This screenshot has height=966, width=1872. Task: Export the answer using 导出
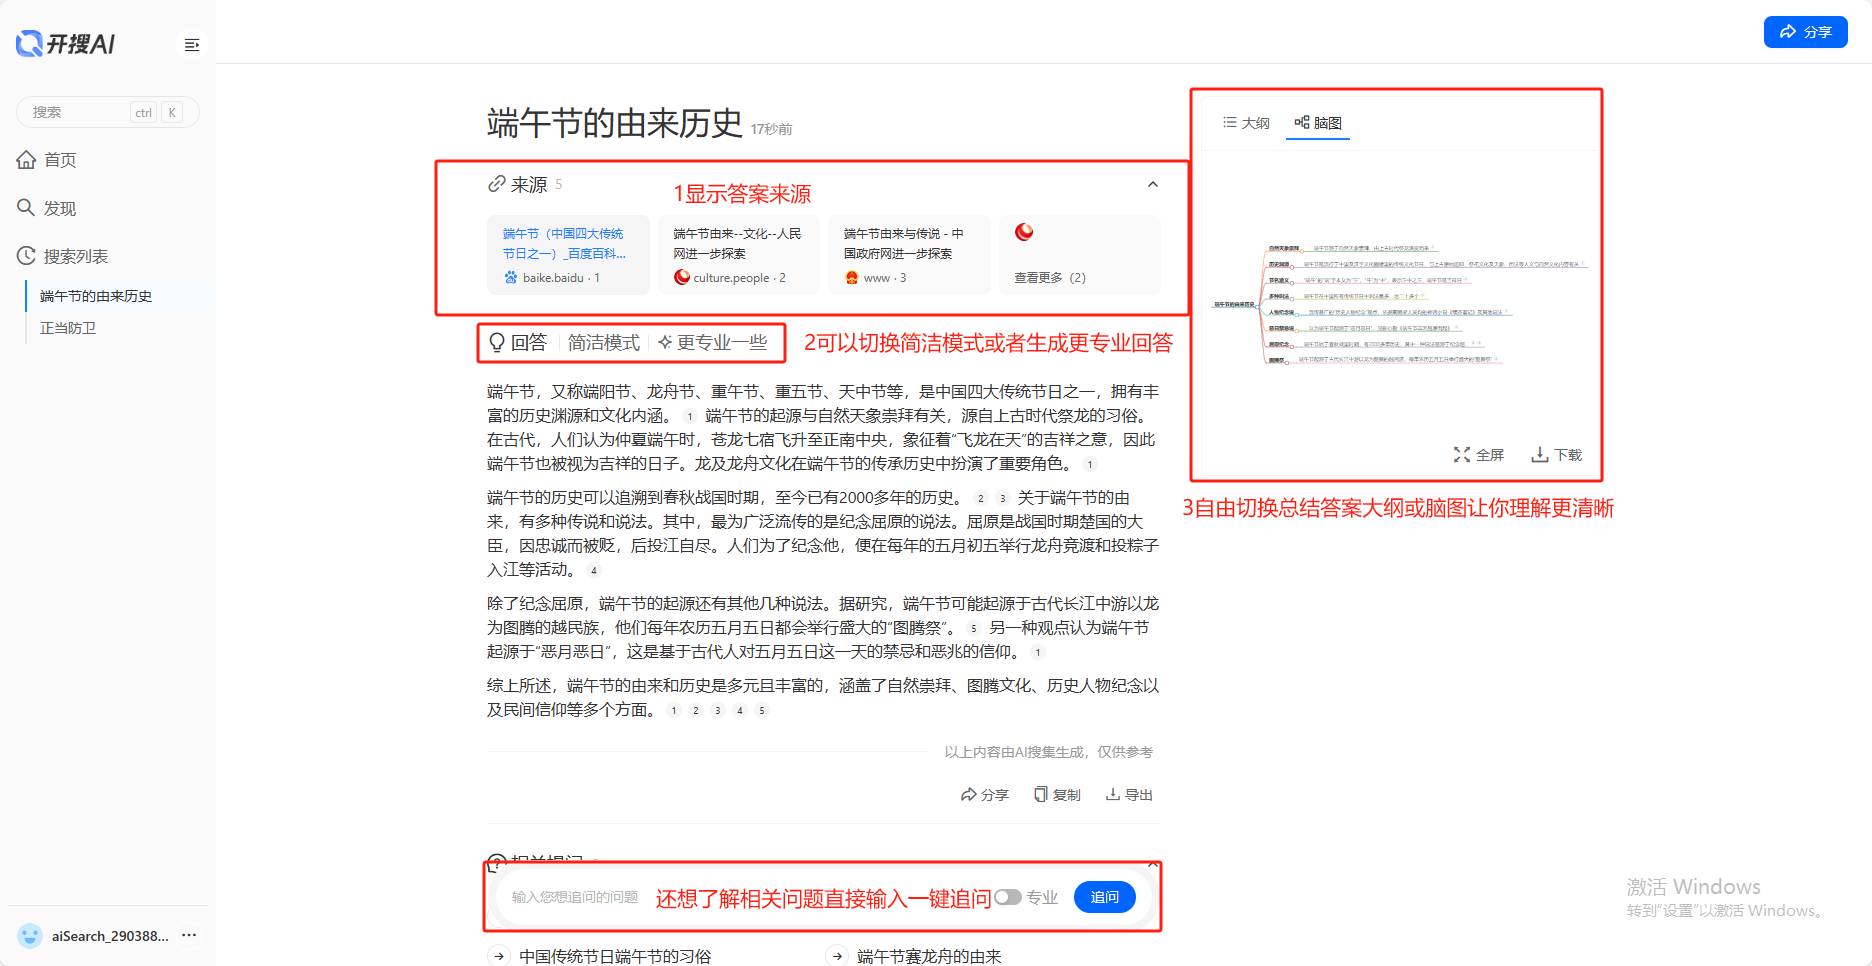tap(1129, 795)
